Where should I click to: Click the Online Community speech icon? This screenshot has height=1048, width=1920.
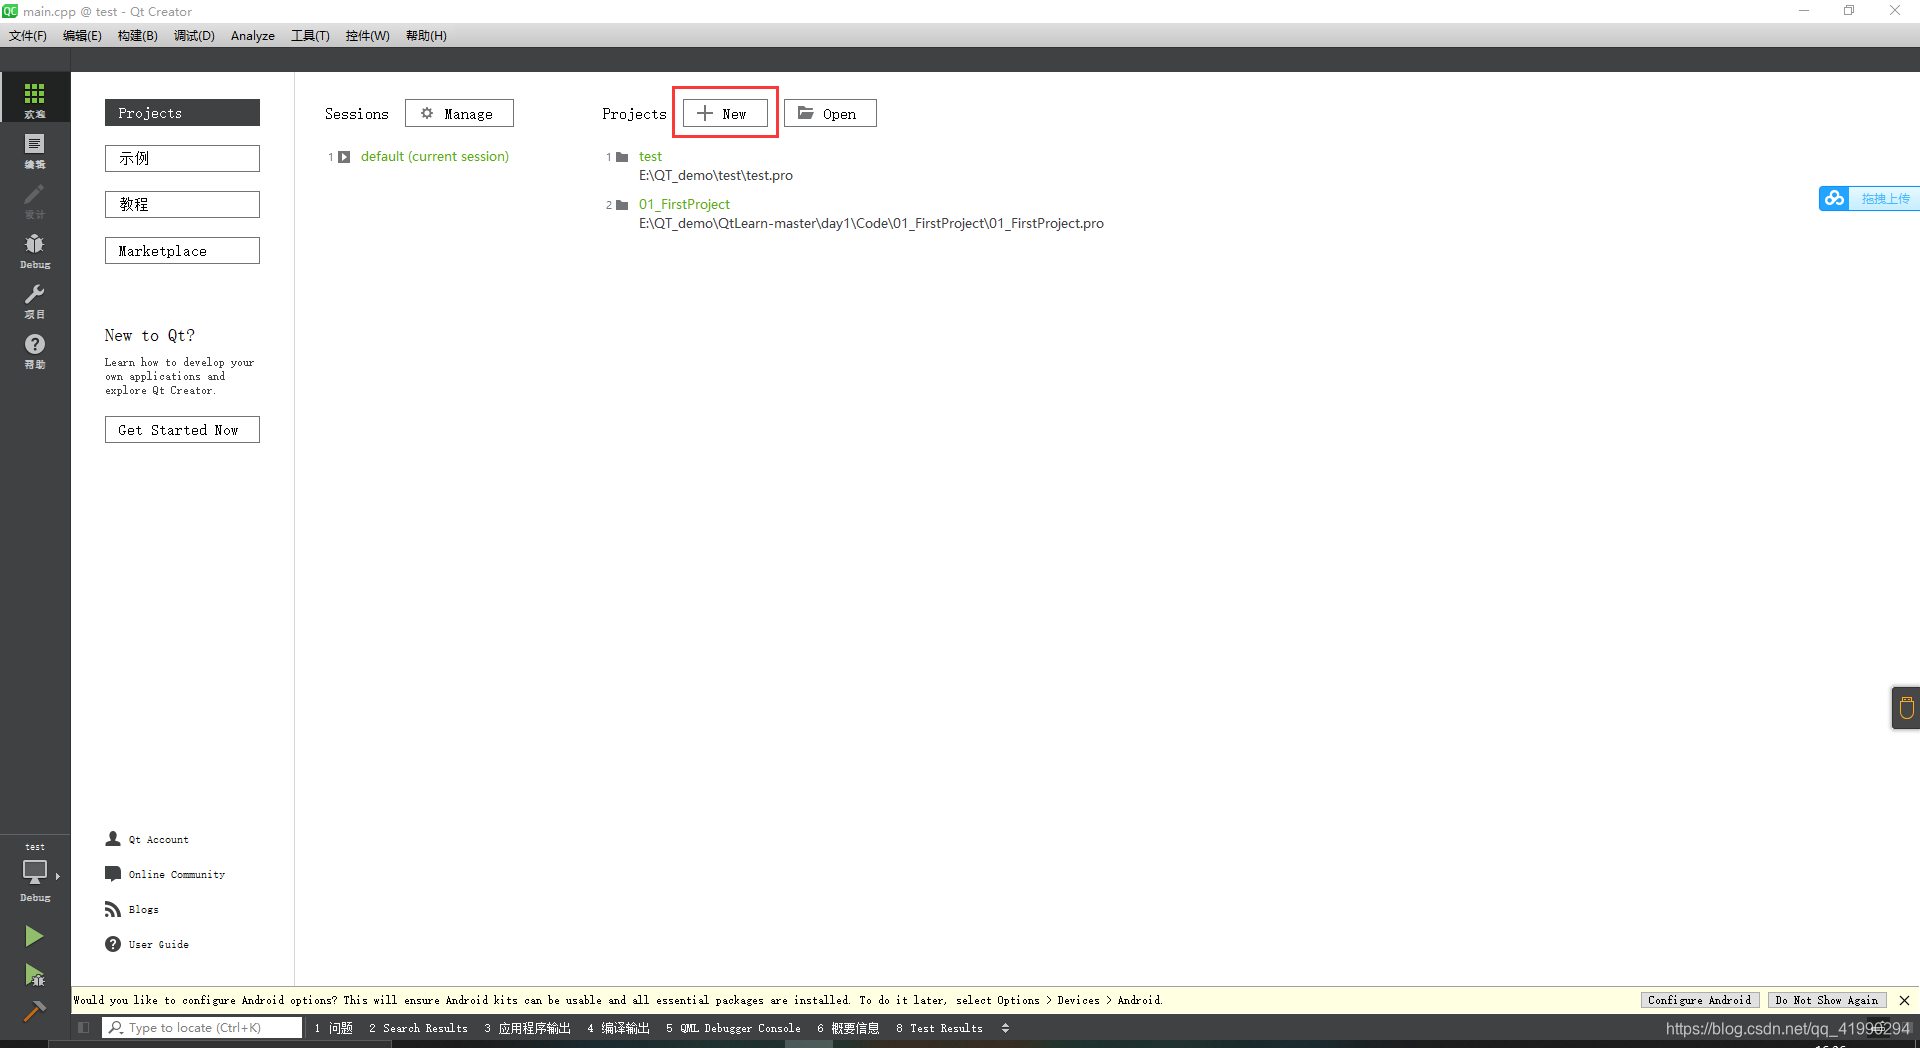pyautogui.click(x=113, y=874)
